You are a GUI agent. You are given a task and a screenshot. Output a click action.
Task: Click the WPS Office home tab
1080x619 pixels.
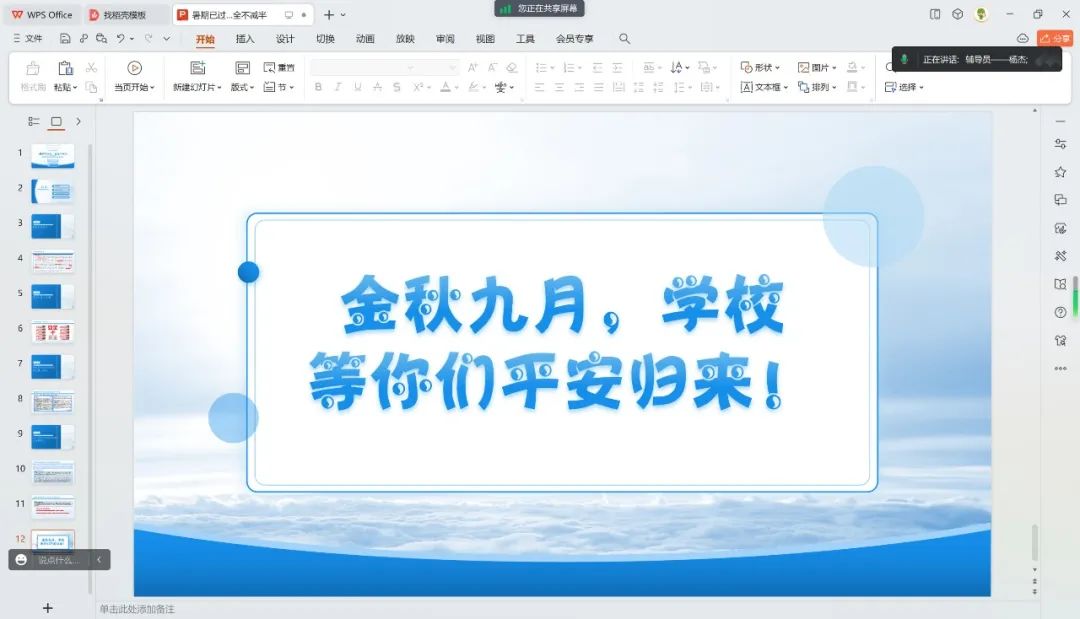point(41,14)
